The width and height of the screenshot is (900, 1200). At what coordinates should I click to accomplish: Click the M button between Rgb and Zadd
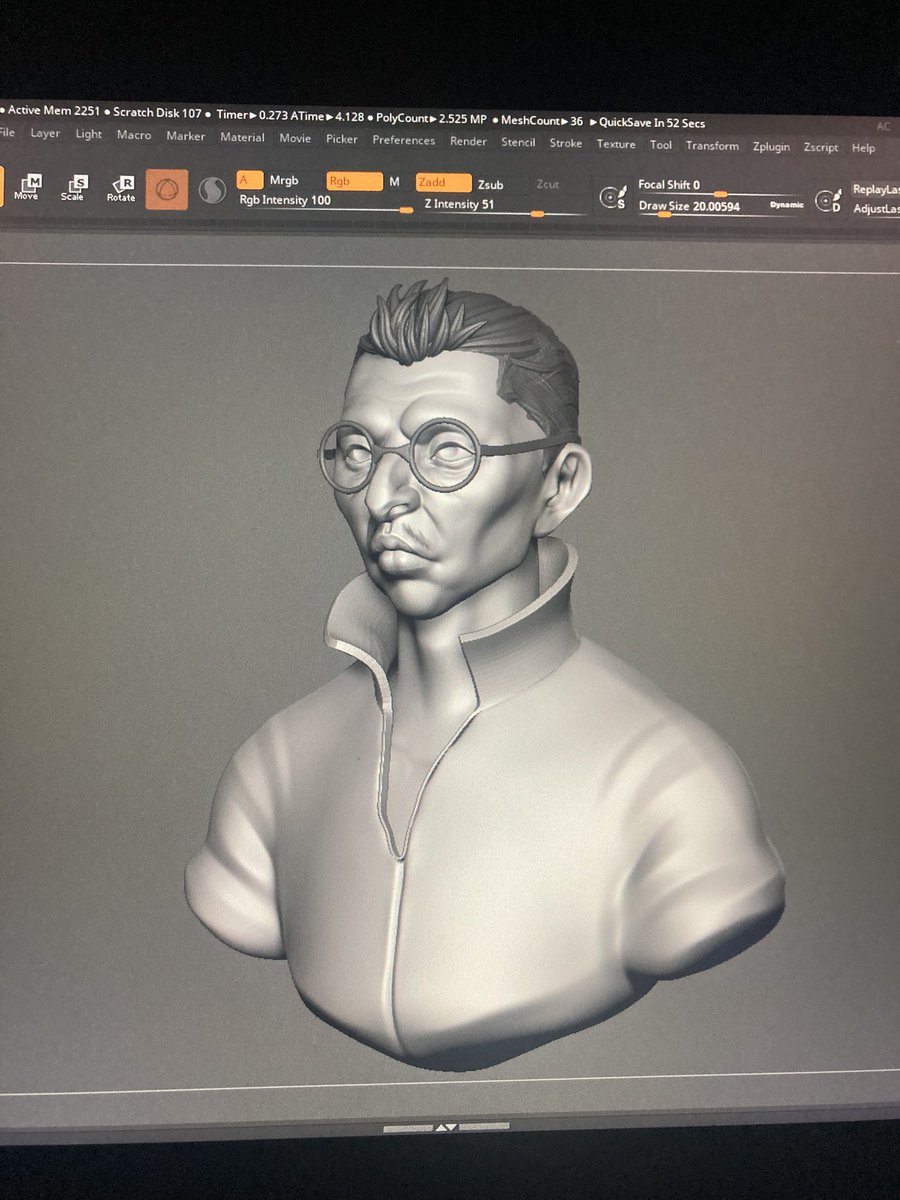pyautogui.click(x=393, y=183)
